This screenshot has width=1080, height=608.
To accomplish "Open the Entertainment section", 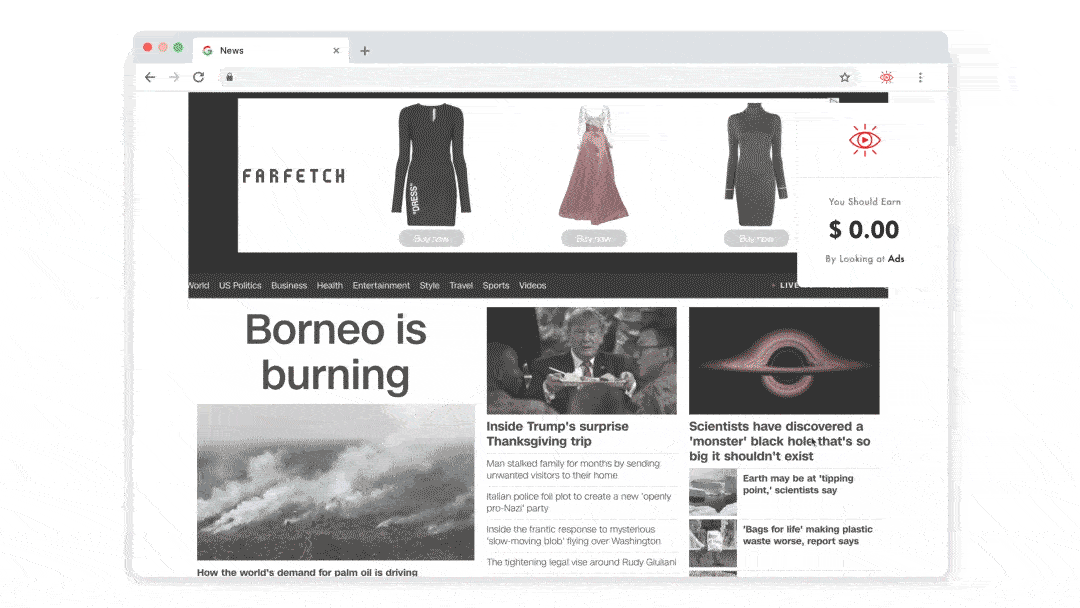I will 381,285.
